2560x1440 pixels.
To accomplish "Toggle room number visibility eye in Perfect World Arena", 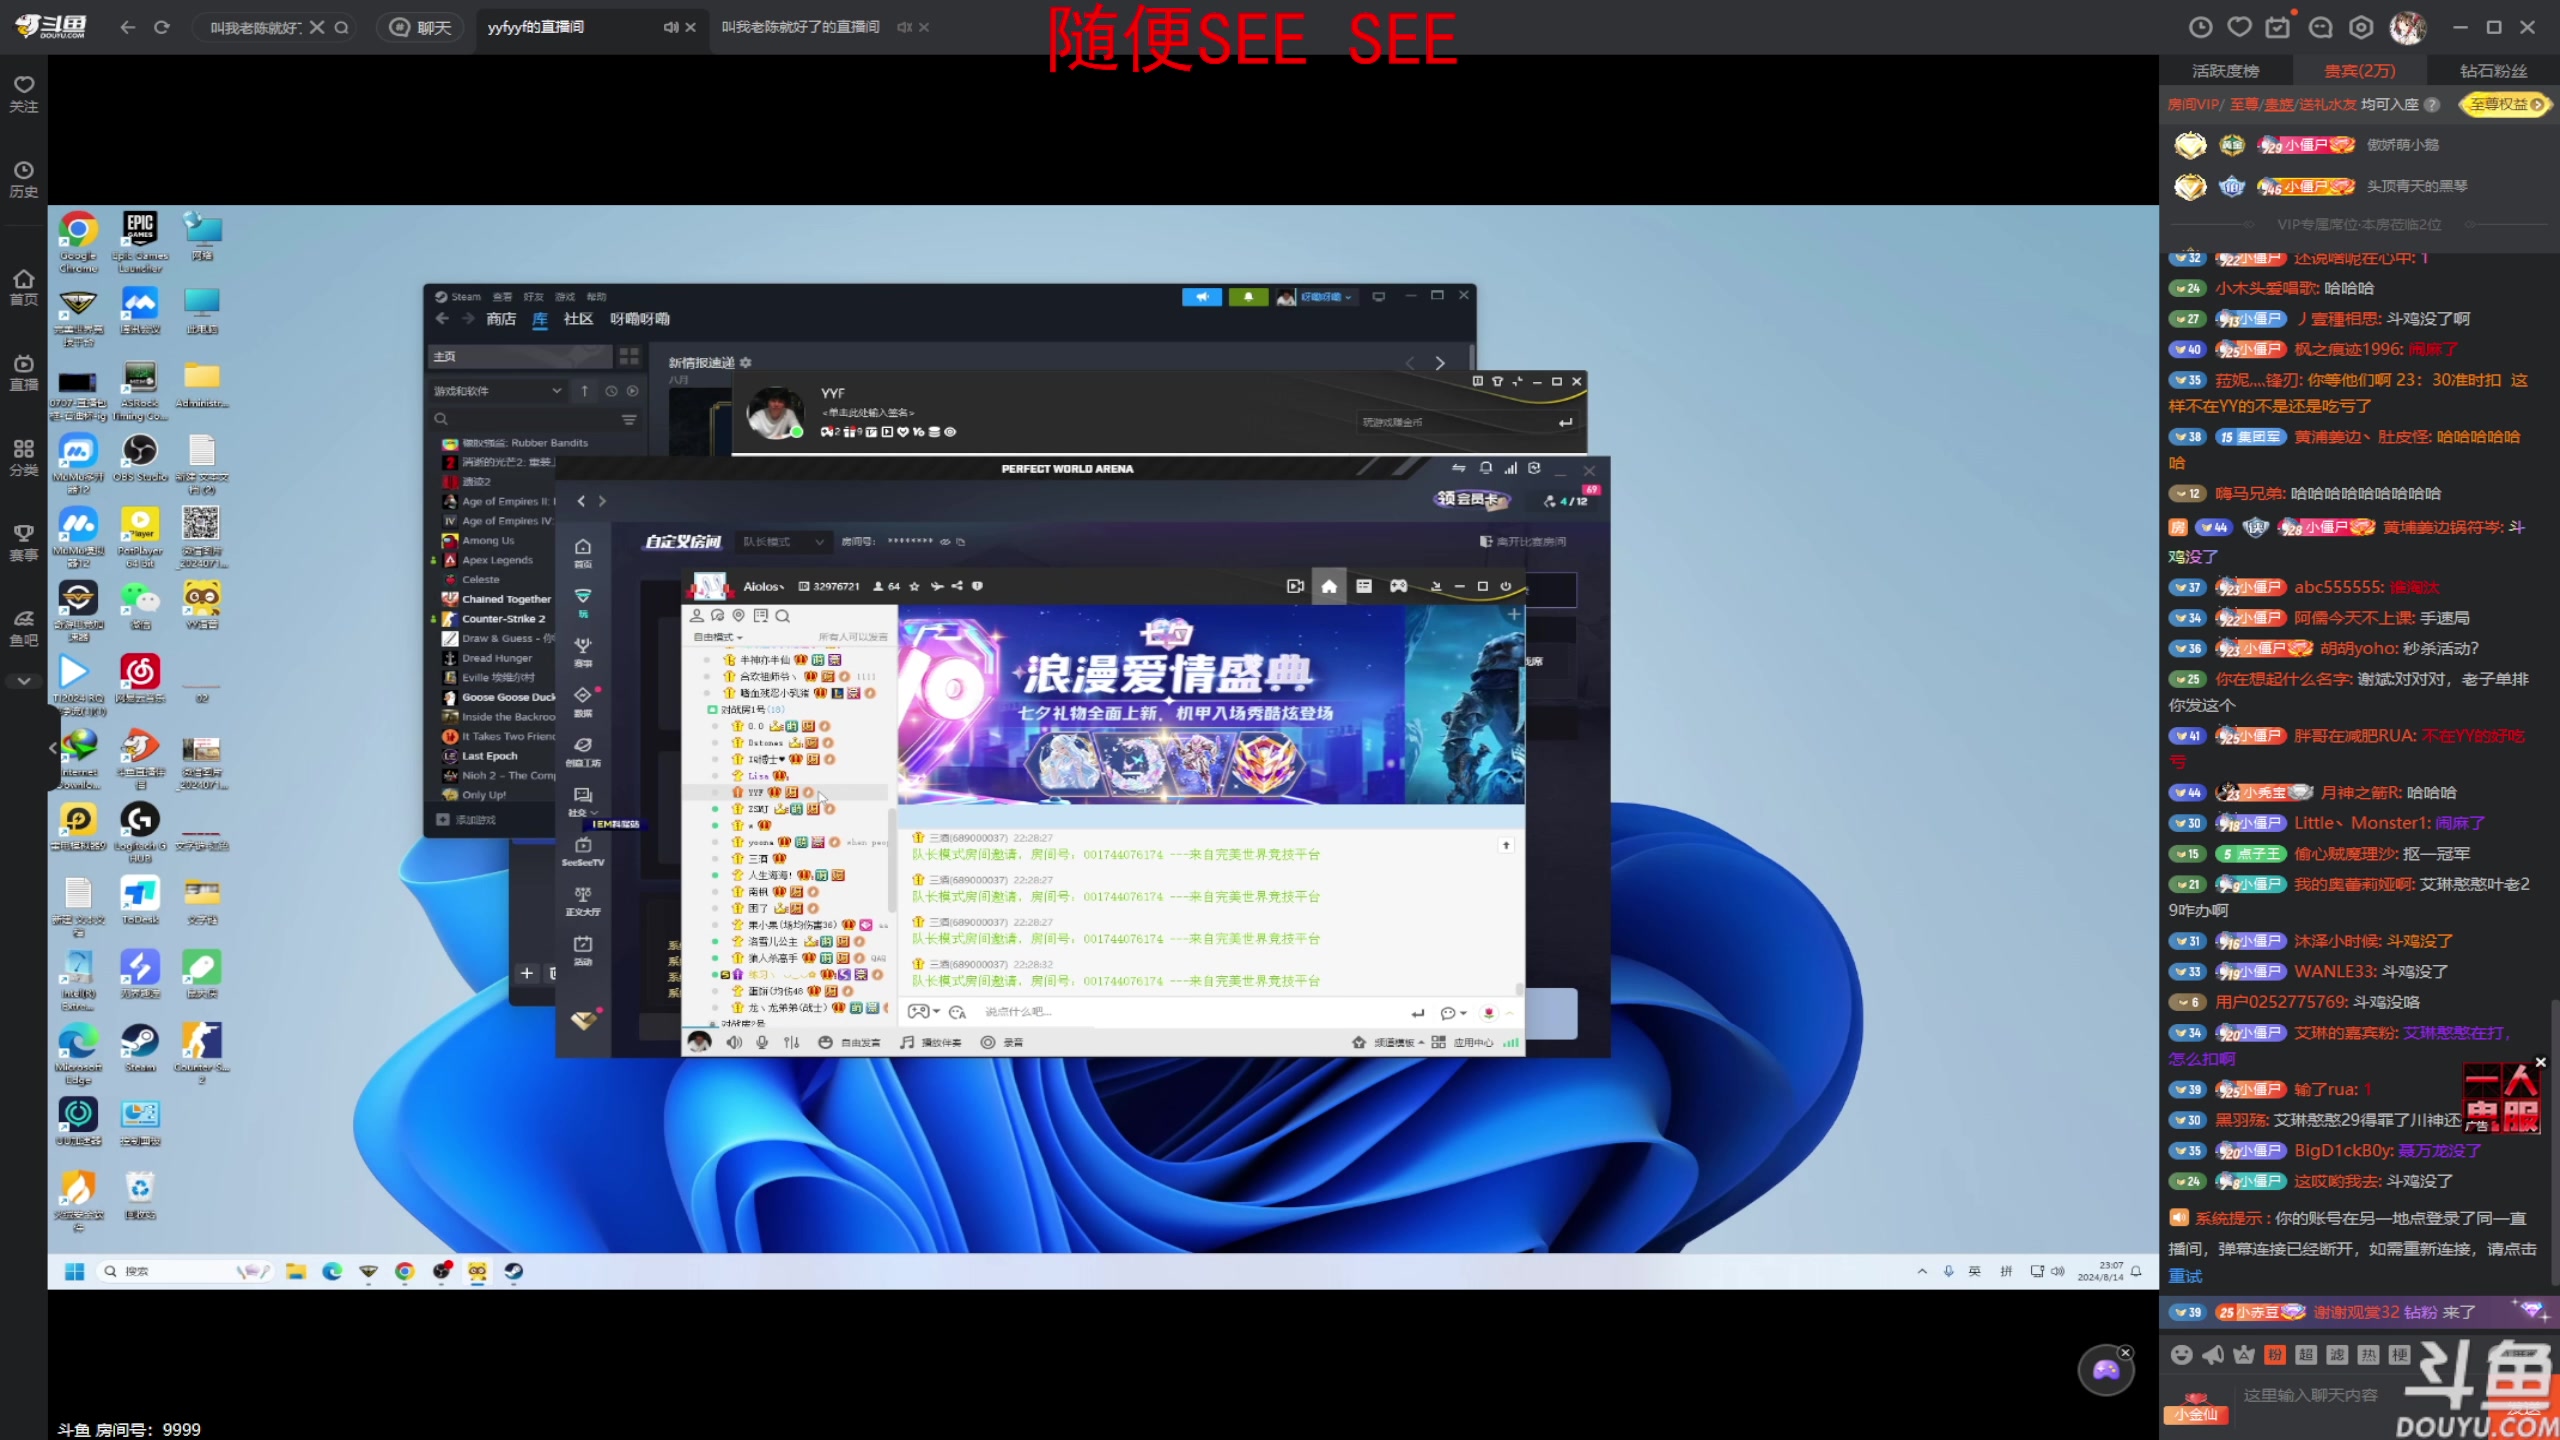I will tap(944, 542).
